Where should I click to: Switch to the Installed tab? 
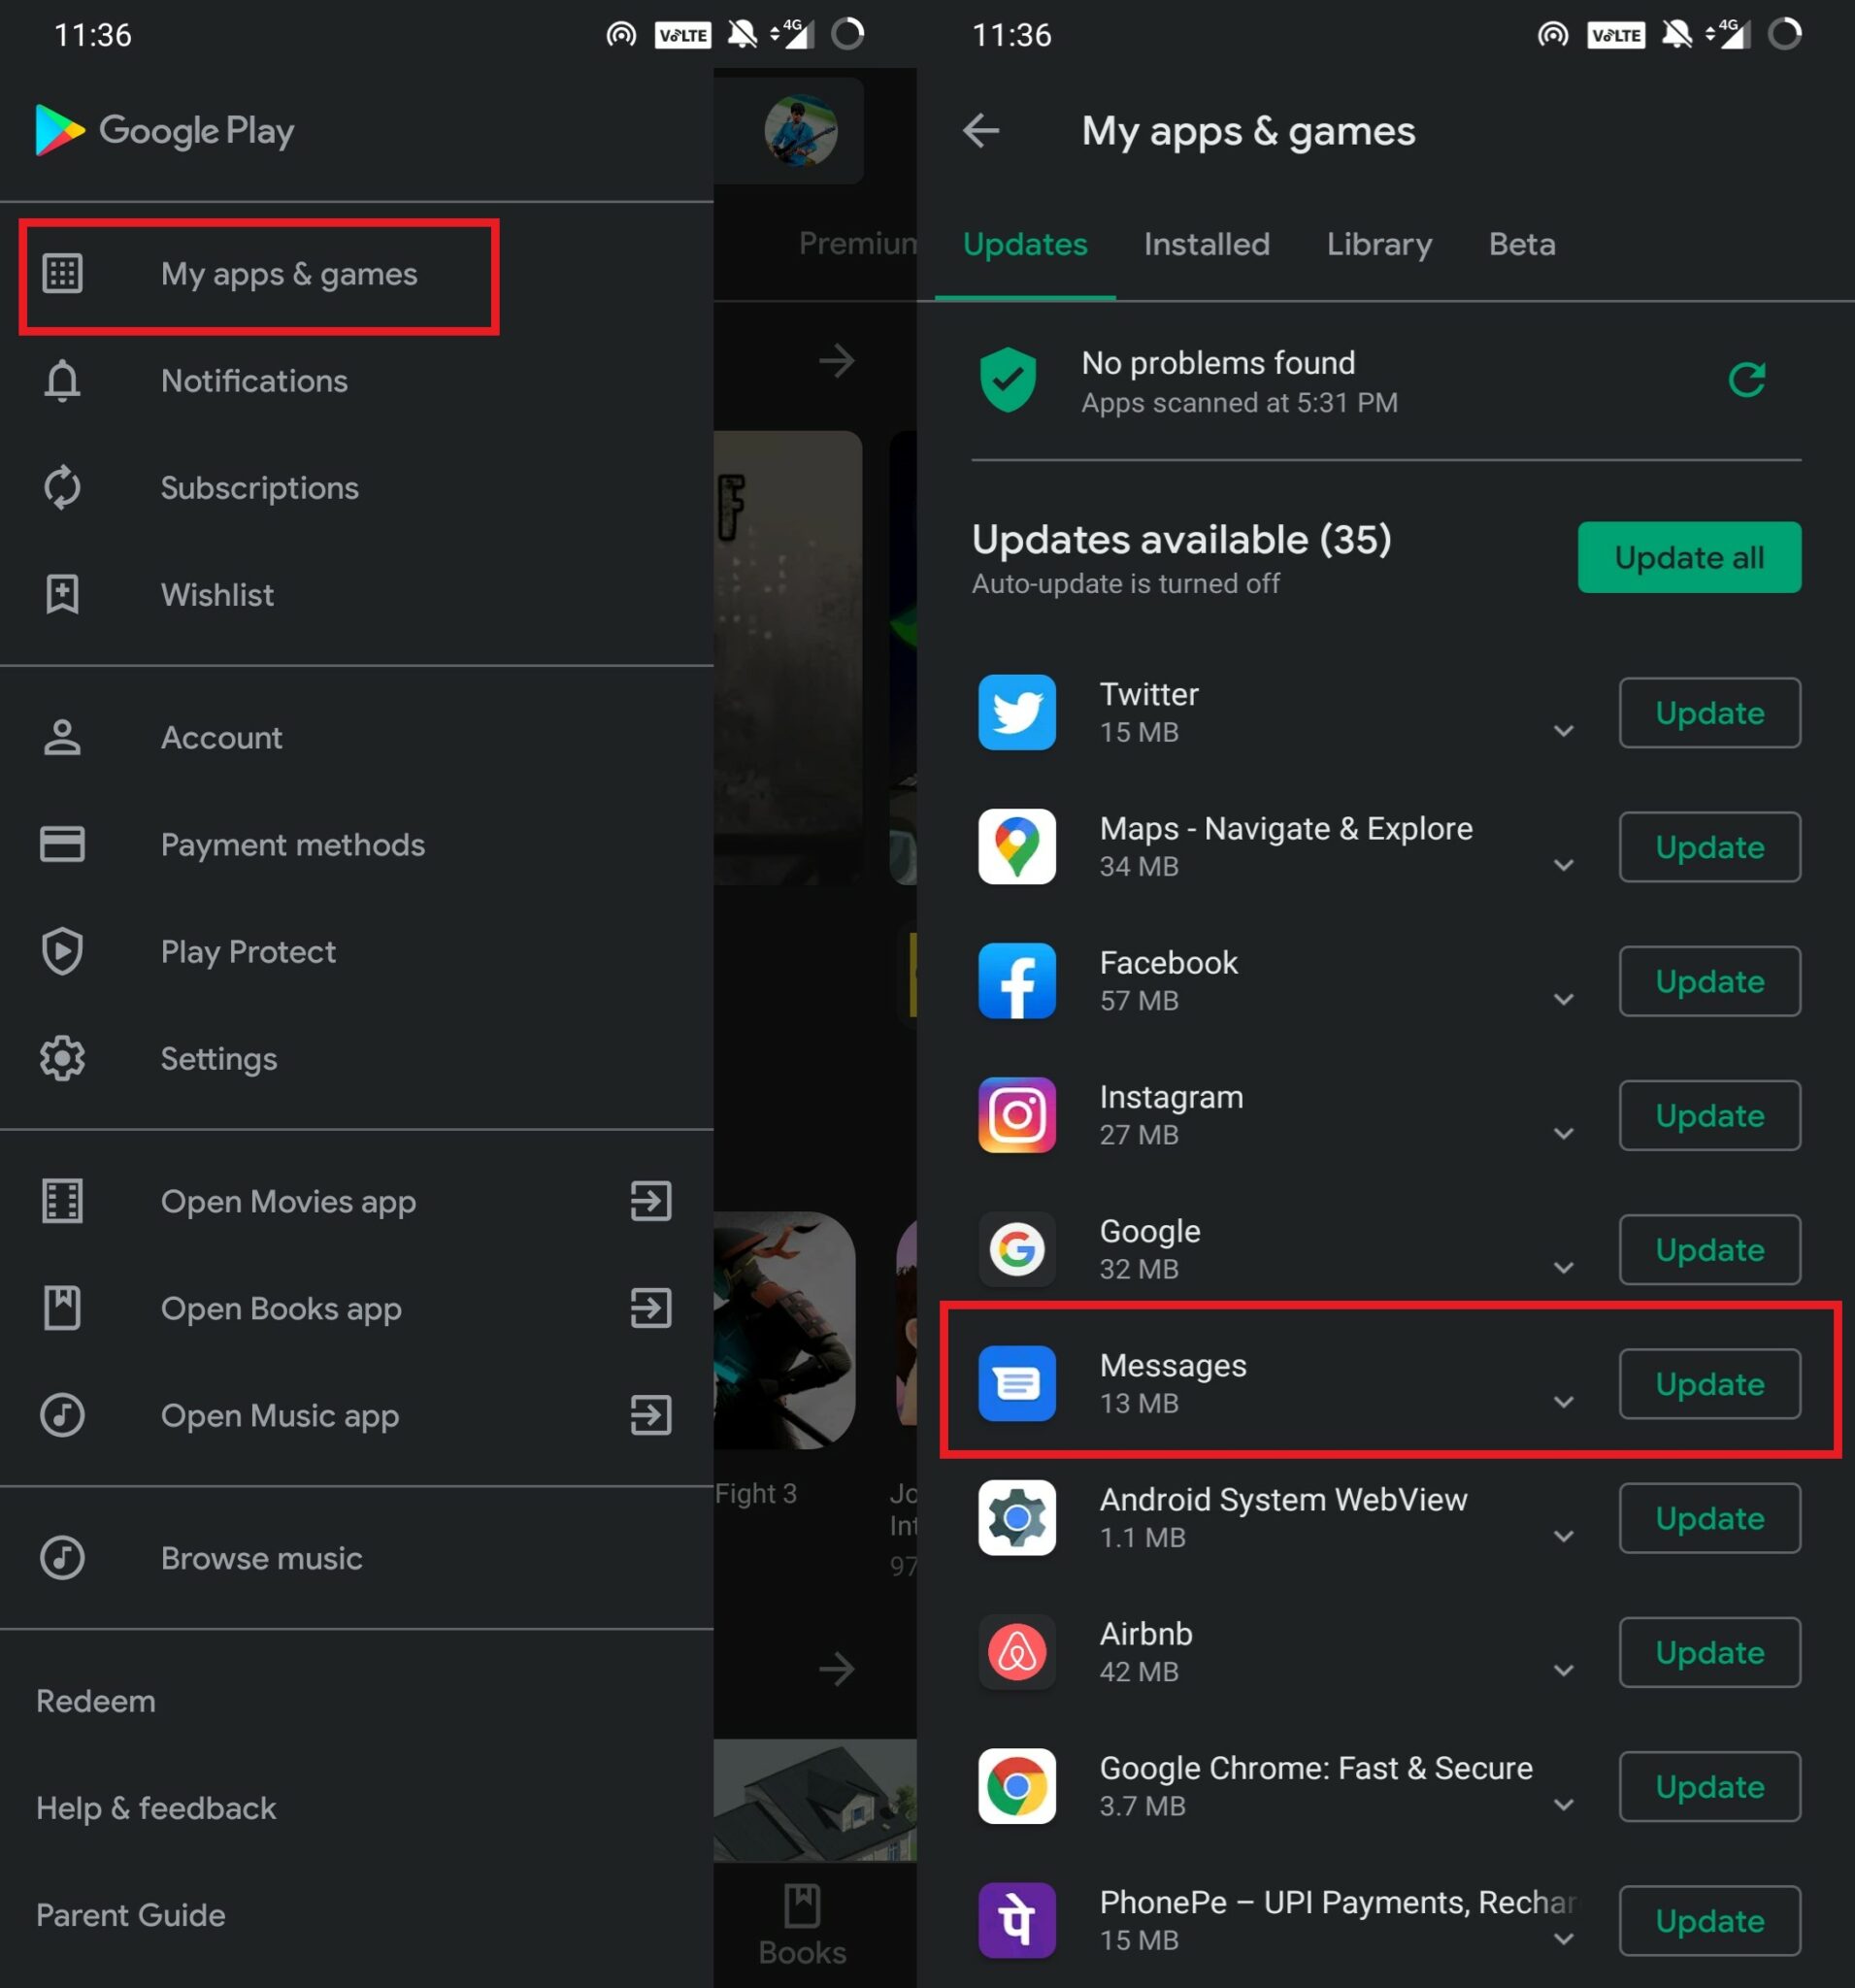pyautogui.click(x=1207, y=245)
